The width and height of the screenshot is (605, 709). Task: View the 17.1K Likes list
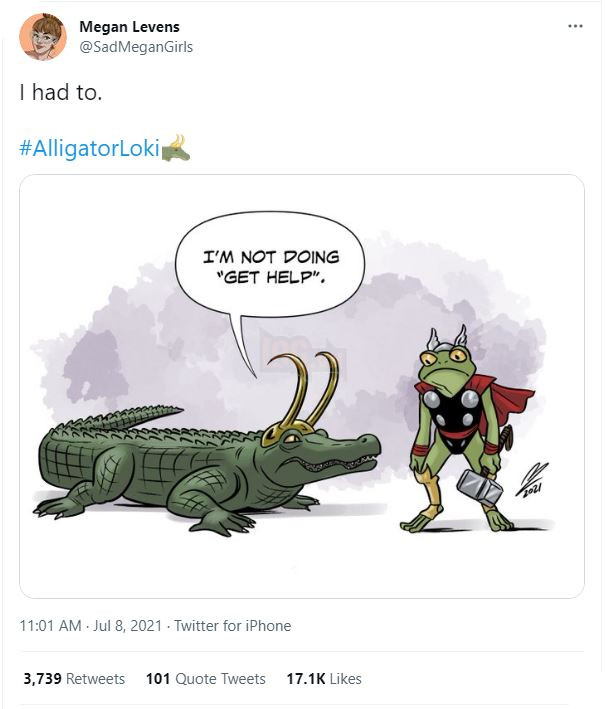click(323, 678)
